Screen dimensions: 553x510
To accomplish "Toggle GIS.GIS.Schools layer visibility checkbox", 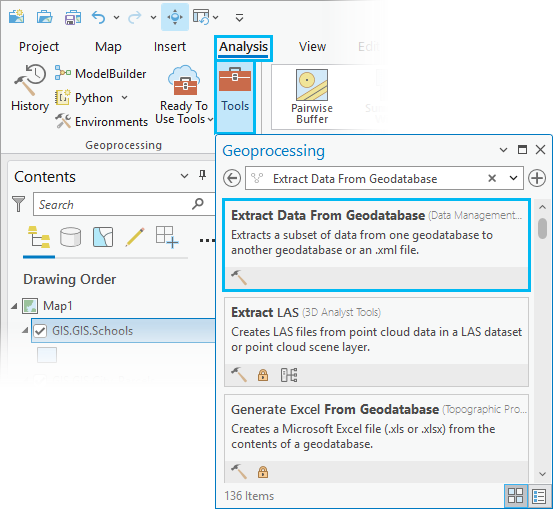I will (40, 331).
